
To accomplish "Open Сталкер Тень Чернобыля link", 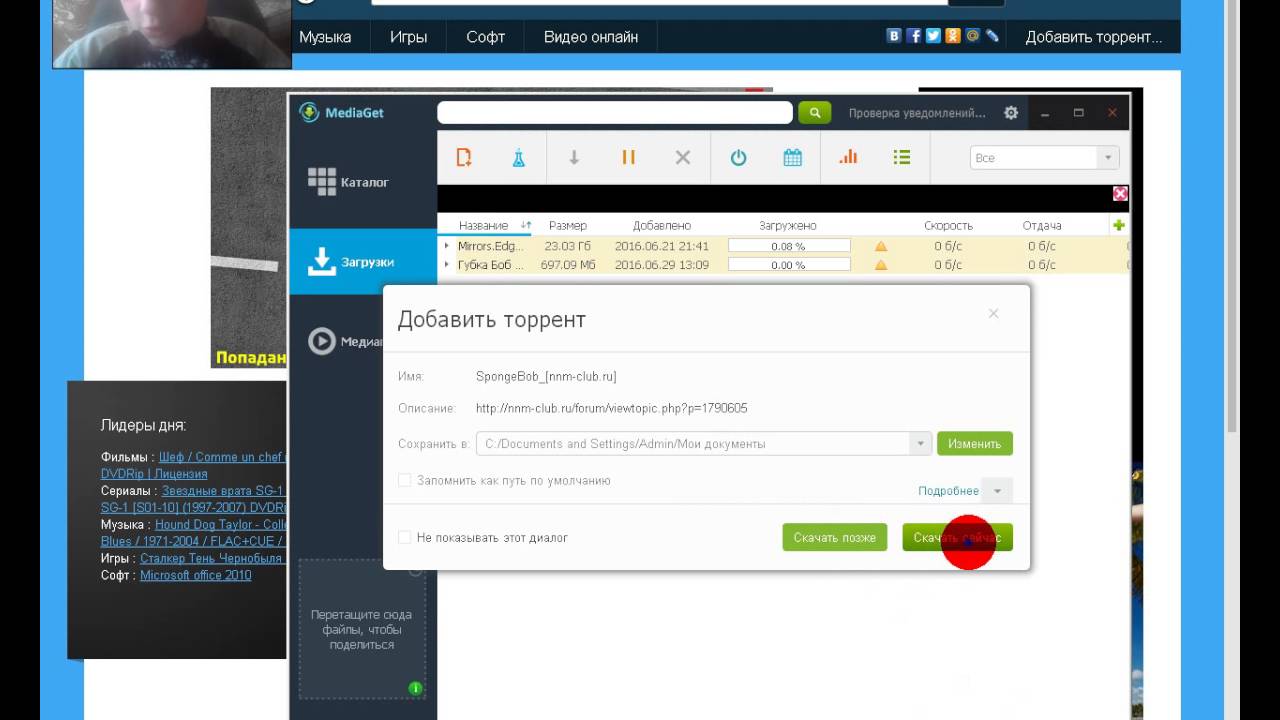I will click(212, 558).
